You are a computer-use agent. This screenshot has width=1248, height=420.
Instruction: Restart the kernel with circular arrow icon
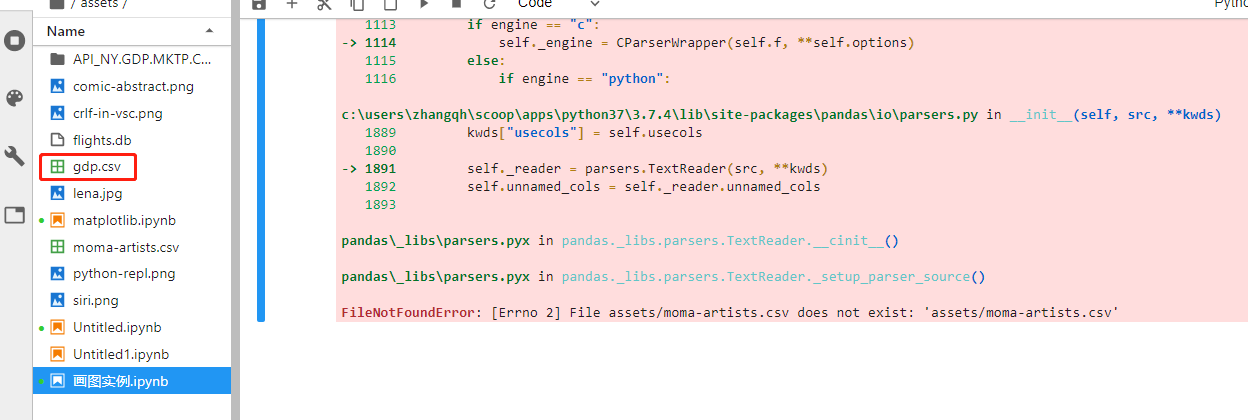pos(489,4)
